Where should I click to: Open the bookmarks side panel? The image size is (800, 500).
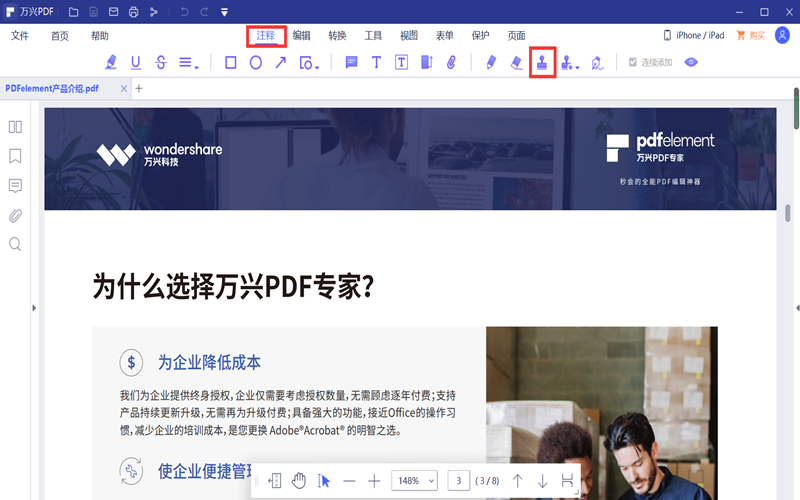[15, 156]
